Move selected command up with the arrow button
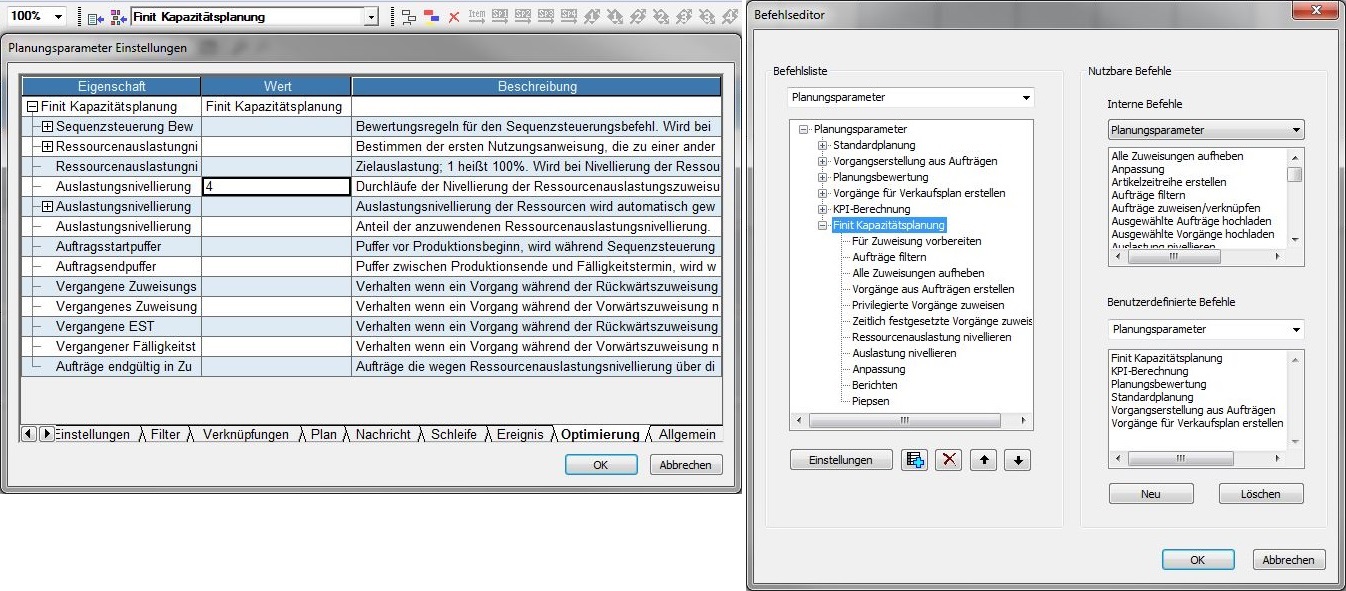Viewport: 1346px width, 591px height. [983, 460]
